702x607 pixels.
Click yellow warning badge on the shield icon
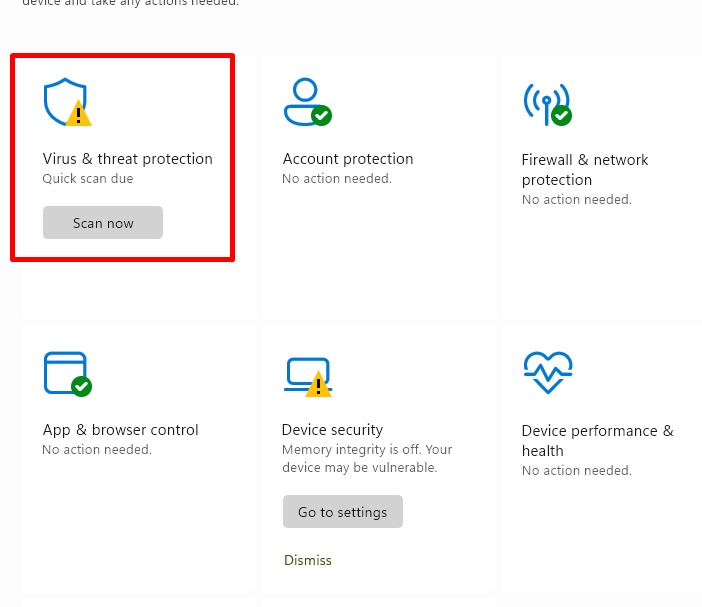pos(79,115)
